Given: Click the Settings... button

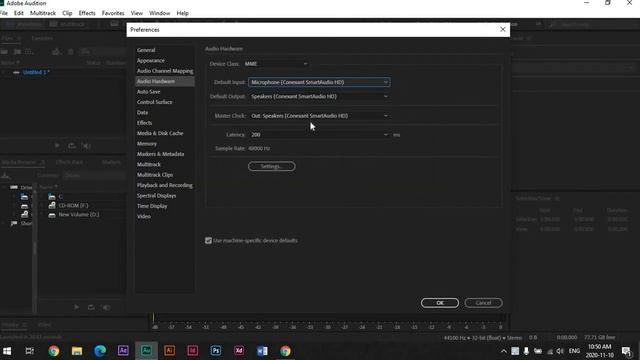Looking at the screenshot, I should tap(271, 167).
